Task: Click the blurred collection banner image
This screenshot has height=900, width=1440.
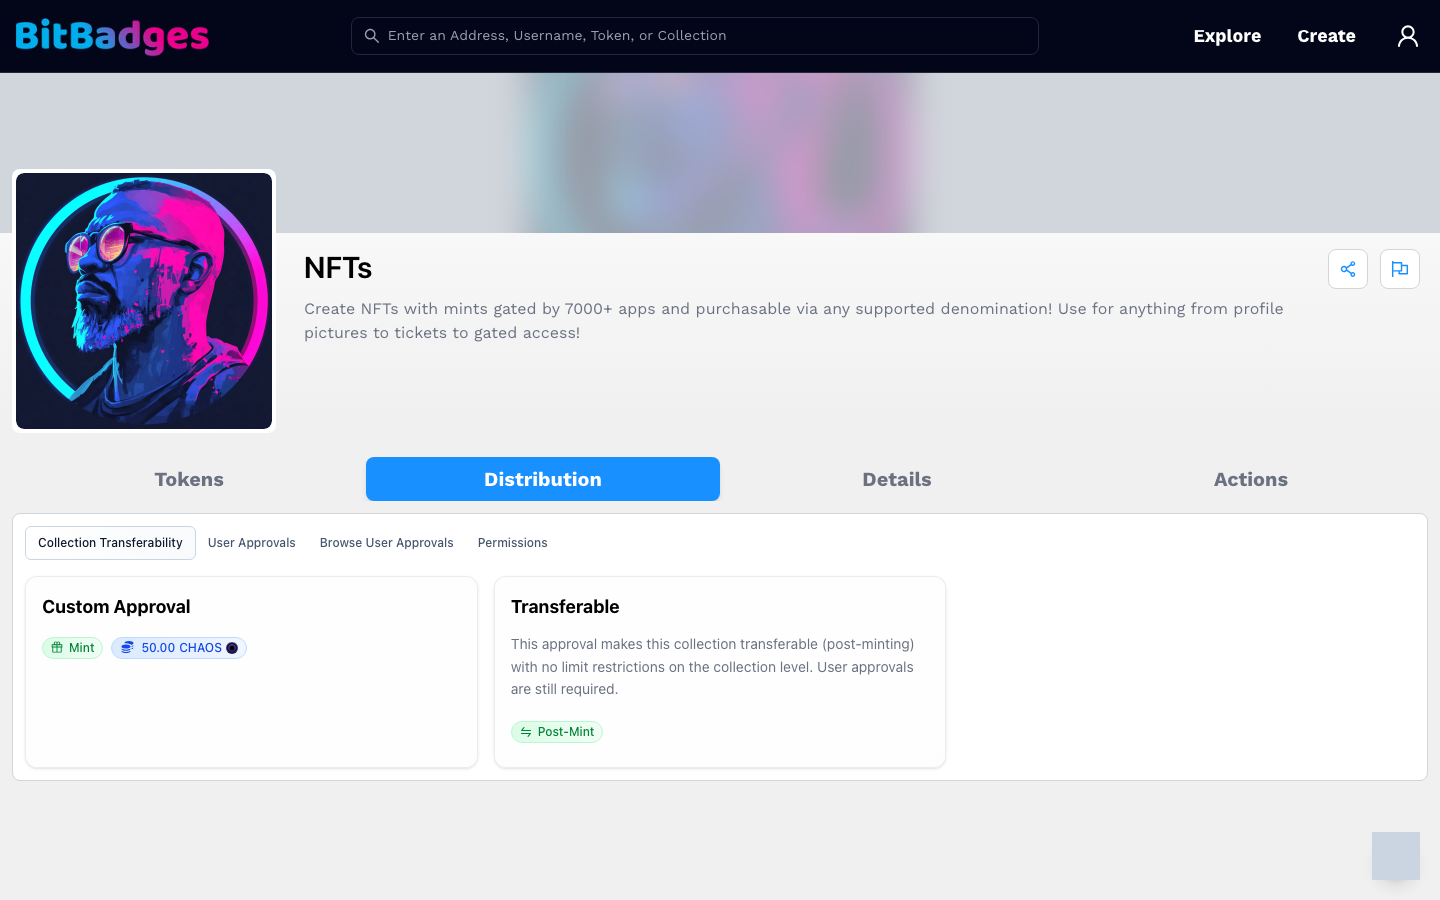Action: 720,153
